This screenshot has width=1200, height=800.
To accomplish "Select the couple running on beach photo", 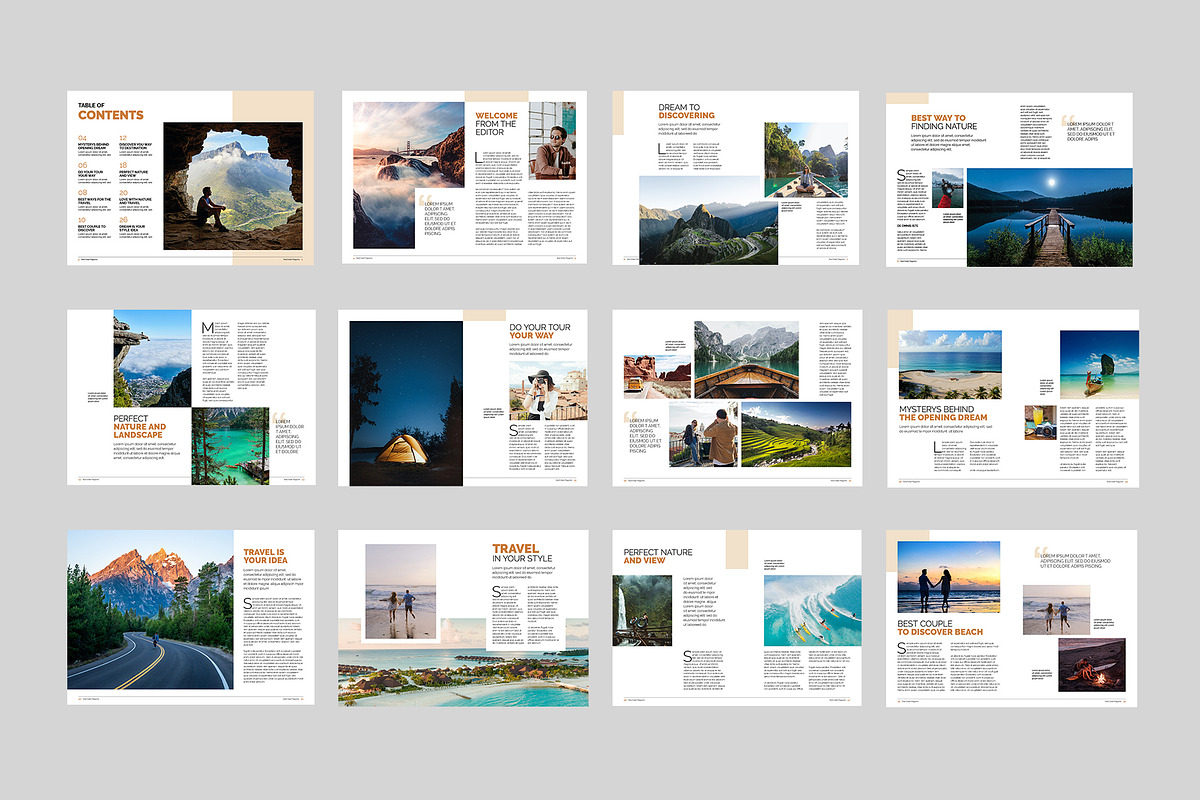I will pyautogui.click(x=401, y=591).
